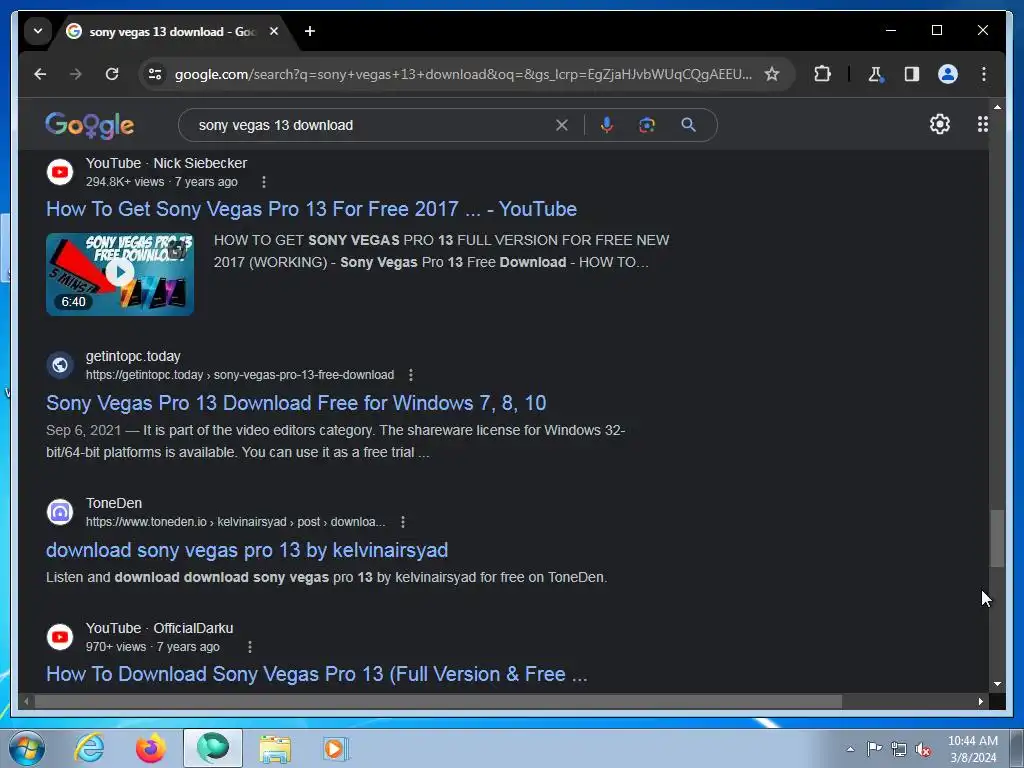
Task: Open the Windows Start menu
Action: (27, 748)
